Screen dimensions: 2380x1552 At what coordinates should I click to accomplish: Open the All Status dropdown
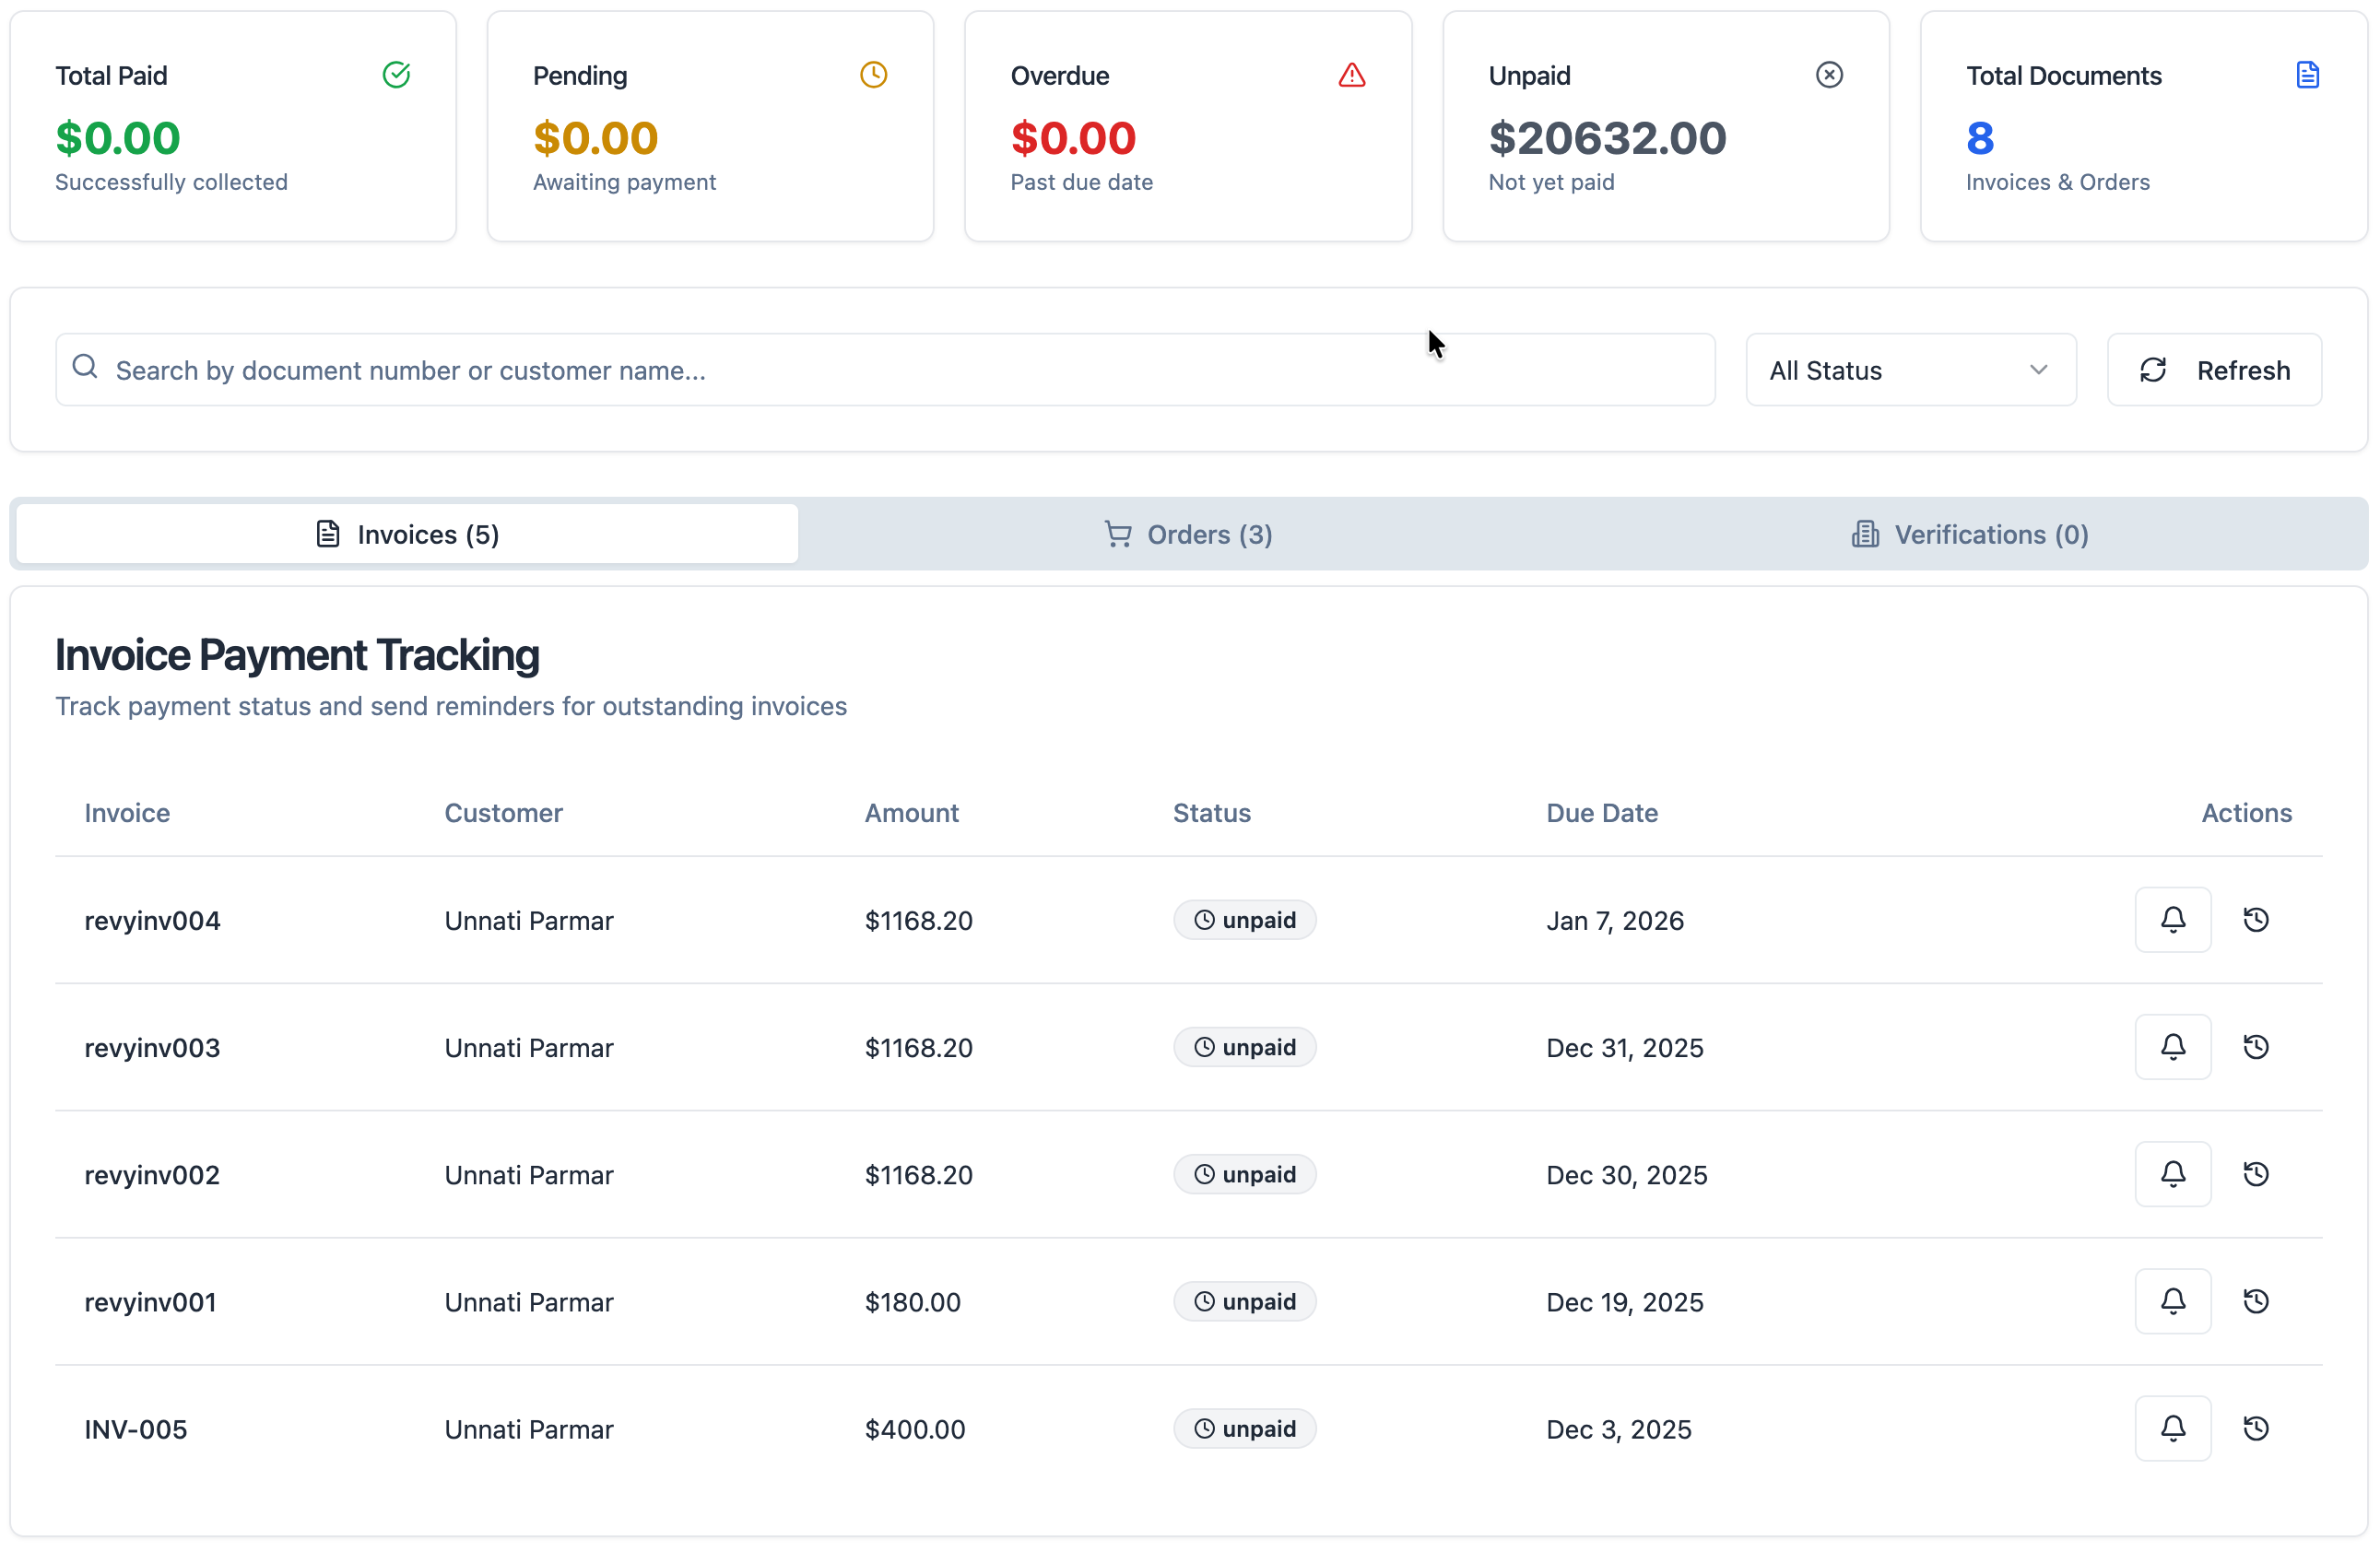pyautogui.click(x=1910, y=370)
